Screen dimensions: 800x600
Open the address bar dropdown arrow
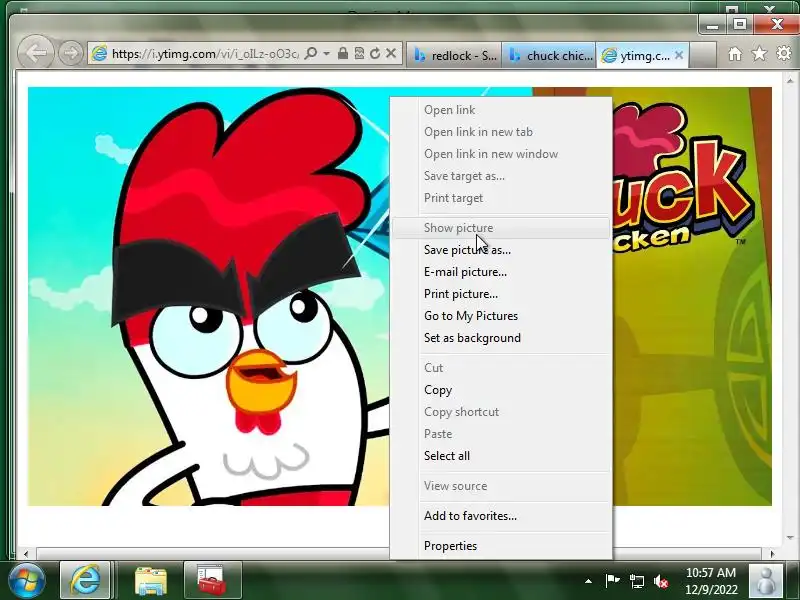[327, 54]
